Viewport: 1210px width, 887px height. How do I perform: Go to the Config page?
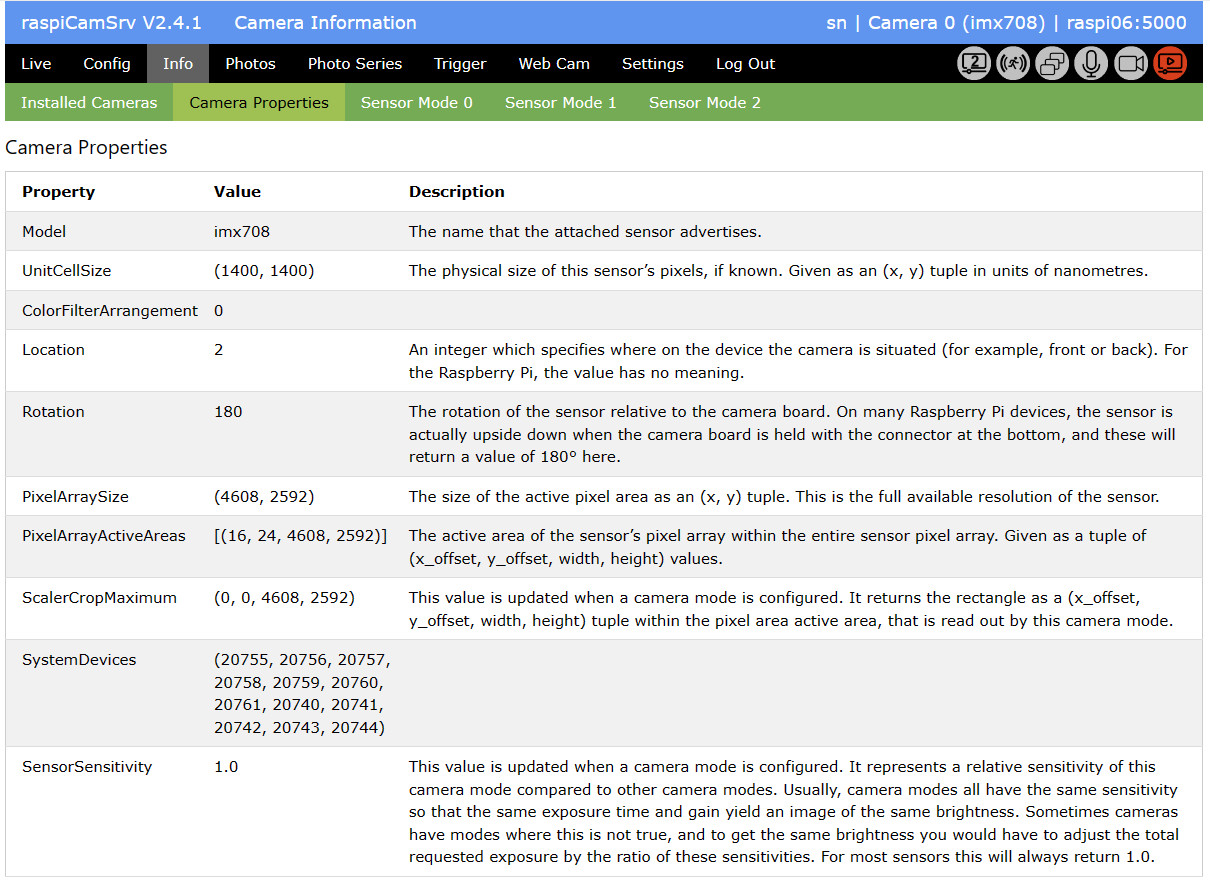click(x=107, y=64)
